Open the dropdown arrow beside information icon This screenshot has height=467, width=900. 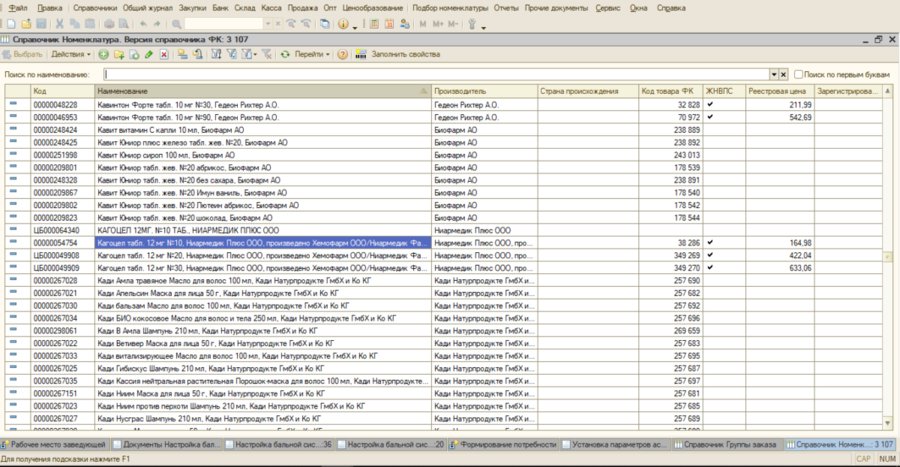tap(355, 26)
